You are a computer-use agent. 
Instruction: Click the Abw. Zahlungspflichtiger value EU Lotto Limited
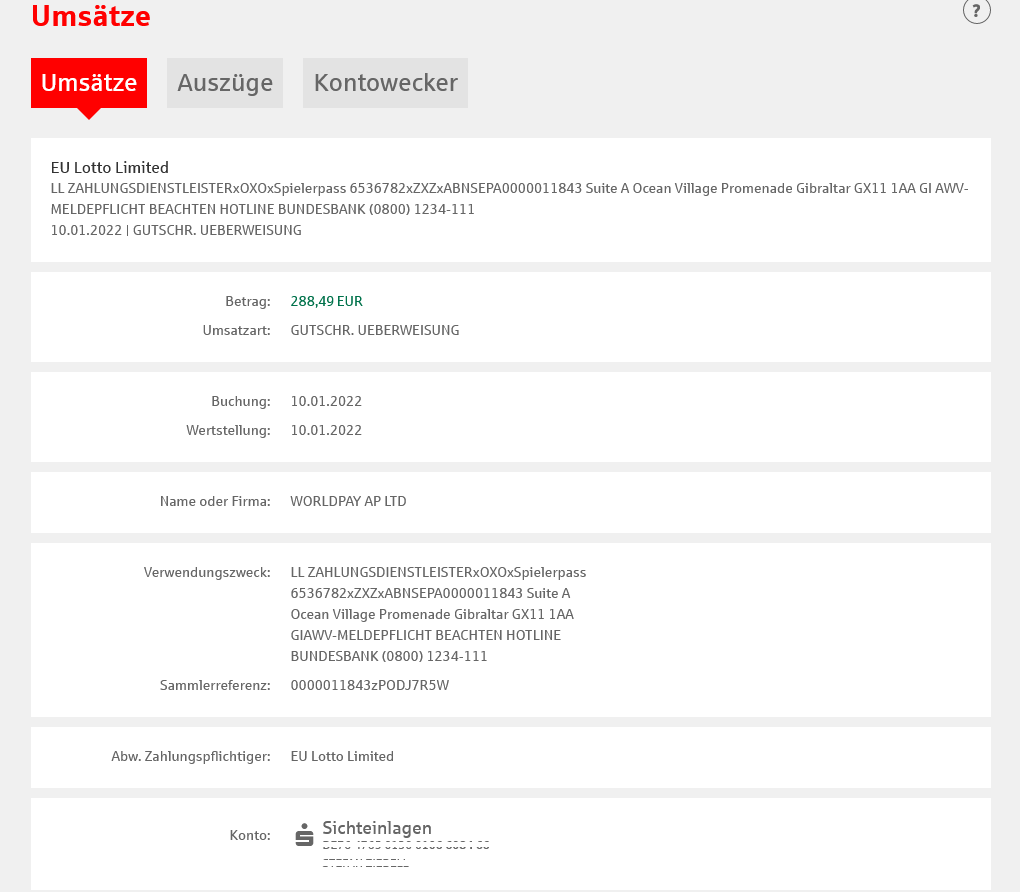(x=342, y=756)
